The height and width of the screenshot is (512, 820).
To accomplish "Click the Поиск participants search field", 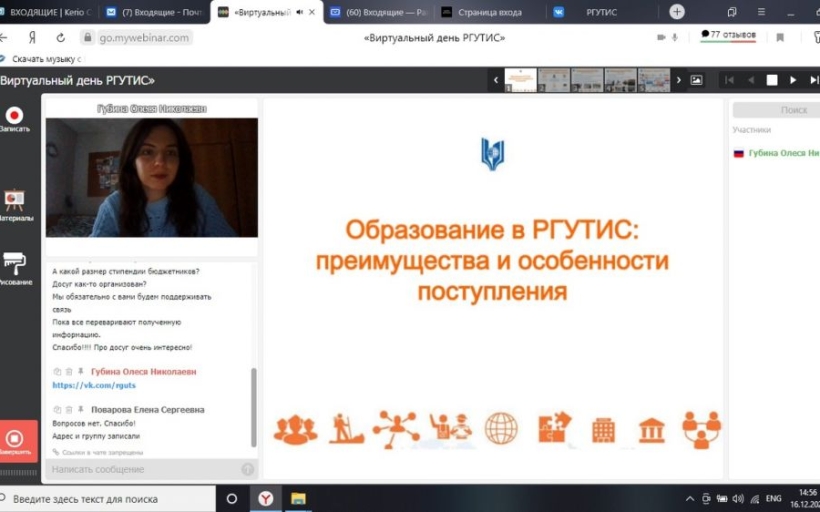I will tap(776, 110).
